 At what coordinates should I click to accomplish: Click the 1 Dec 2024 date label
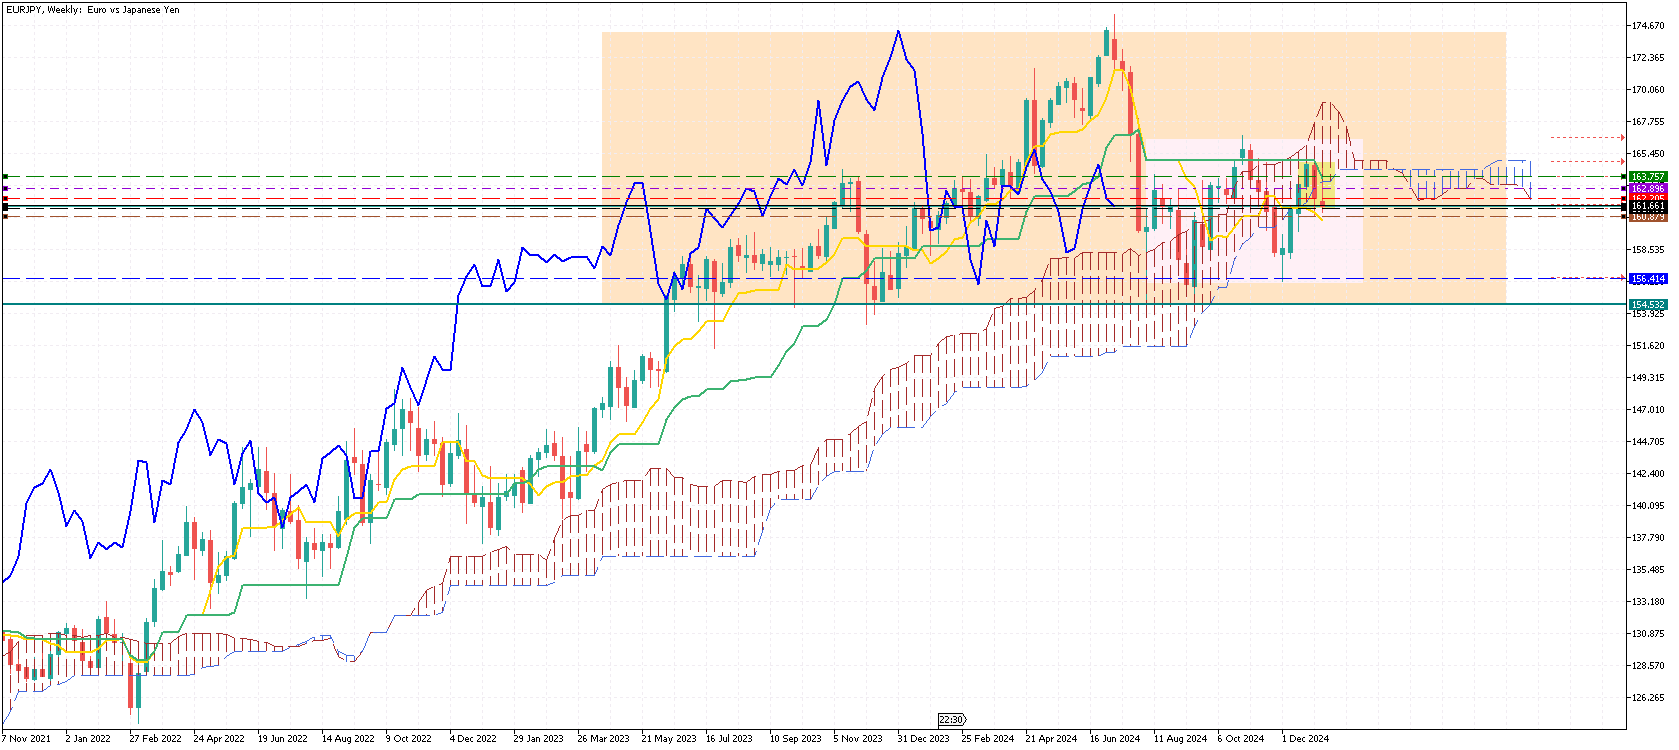[x=1306, y=739]
